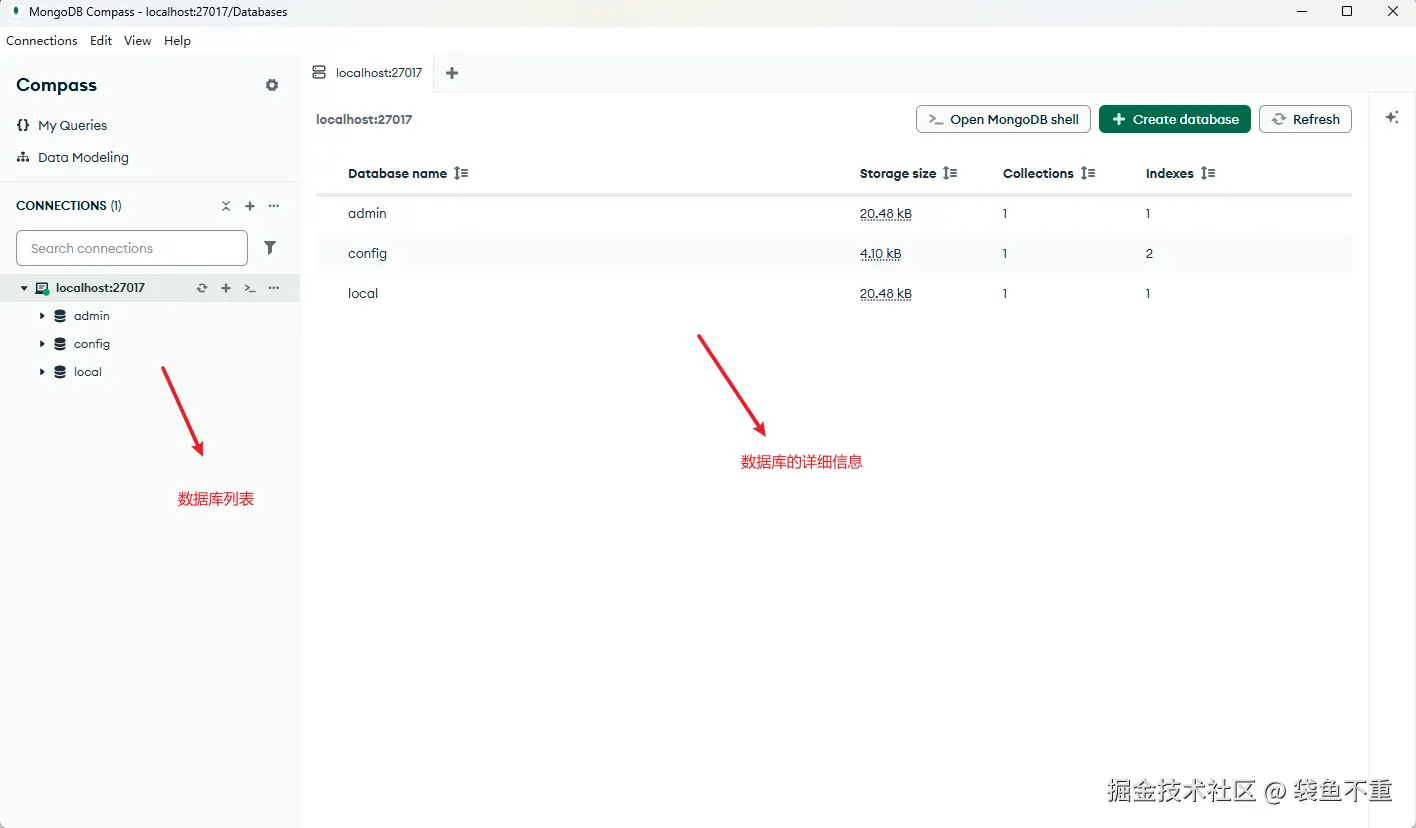Screen dimensions: 1416x828
Task: Expand the admin database in sidebar
Action: click(x=42, y=316)
